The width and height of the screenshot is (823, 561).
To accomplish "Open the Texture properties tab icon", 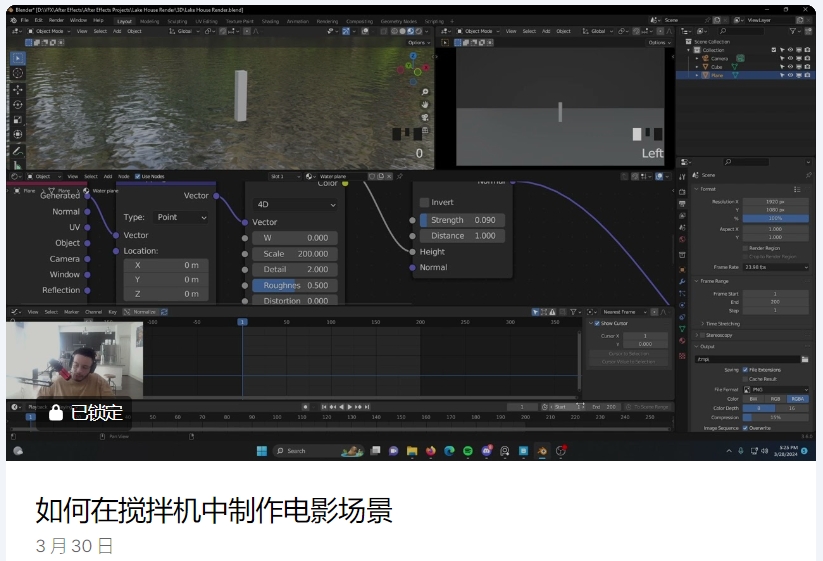I will [x=682, y=356].
